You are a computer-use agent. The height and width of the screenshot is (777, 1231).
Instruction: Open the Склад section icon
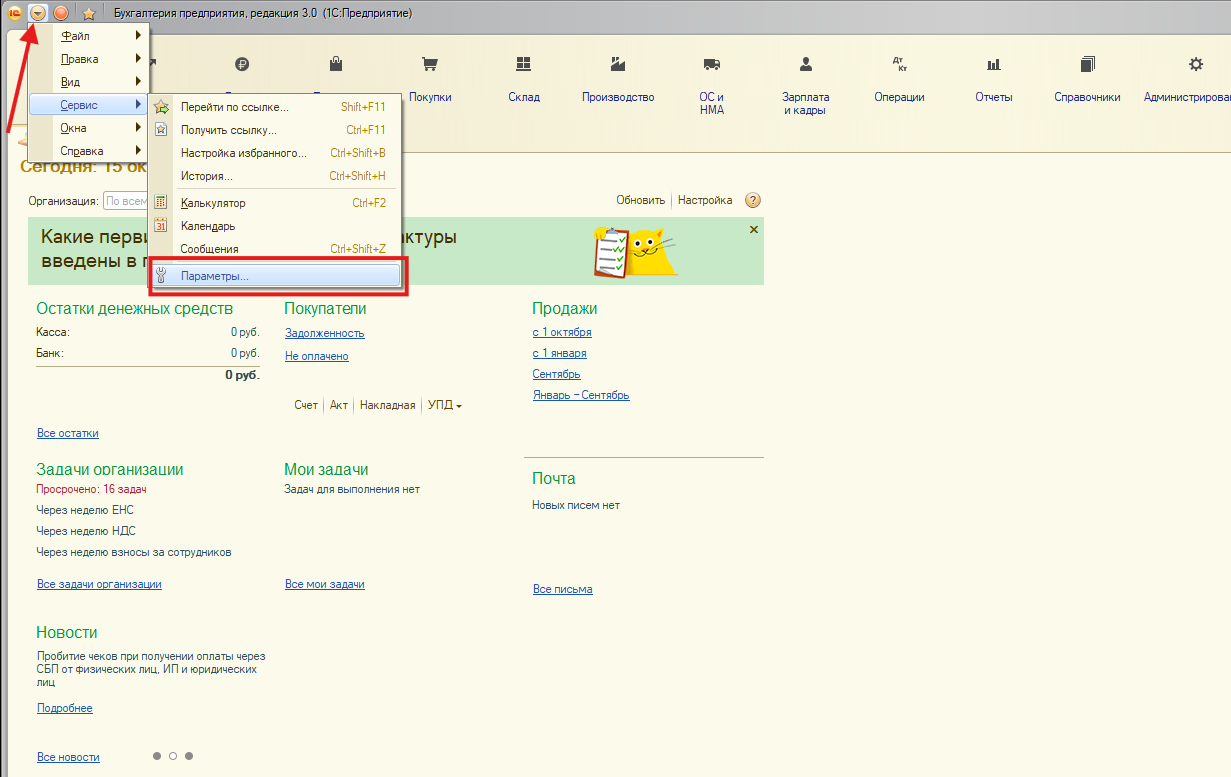pyautogui.click(x=523, y=65)
